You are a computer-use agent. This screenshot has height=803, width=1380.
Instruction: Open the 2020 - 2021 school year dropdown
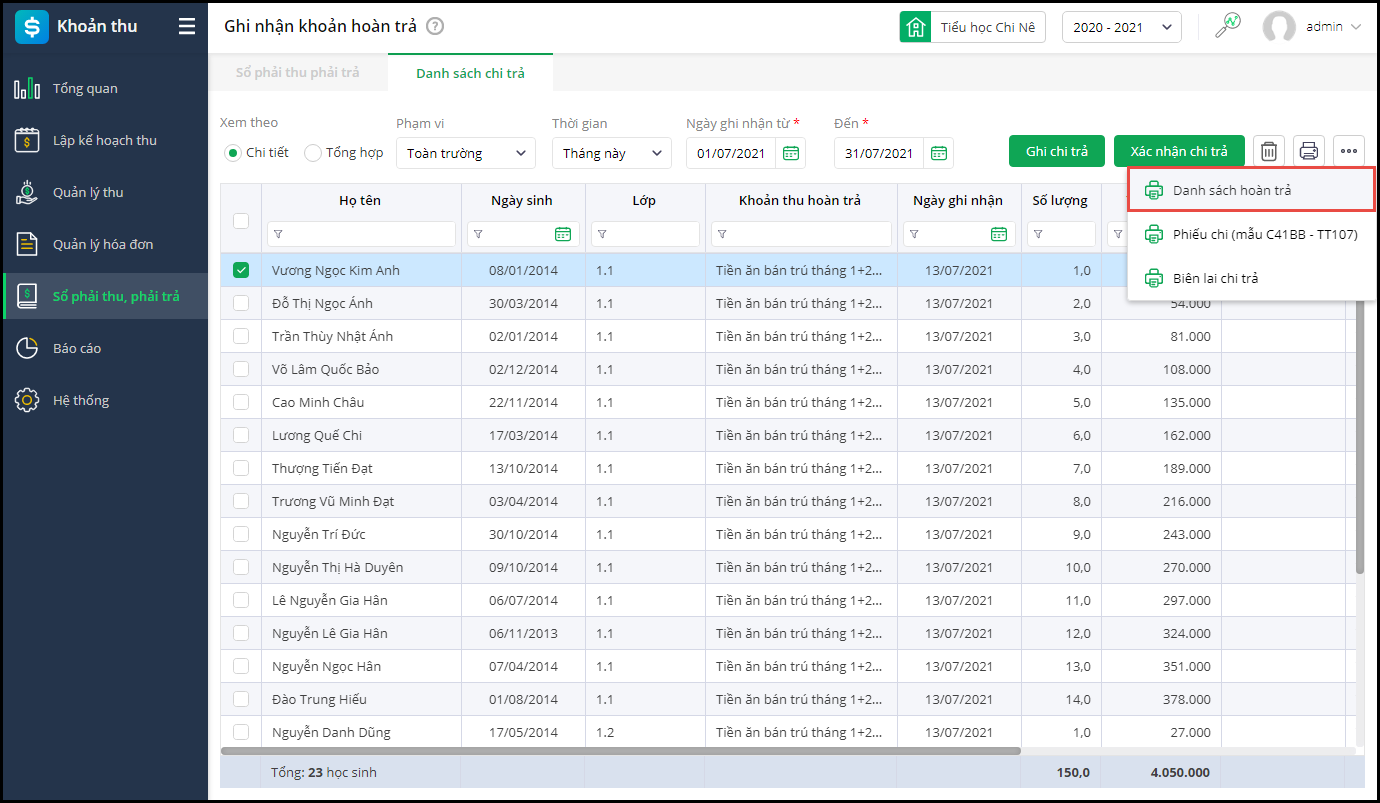tap(1121, 27)
